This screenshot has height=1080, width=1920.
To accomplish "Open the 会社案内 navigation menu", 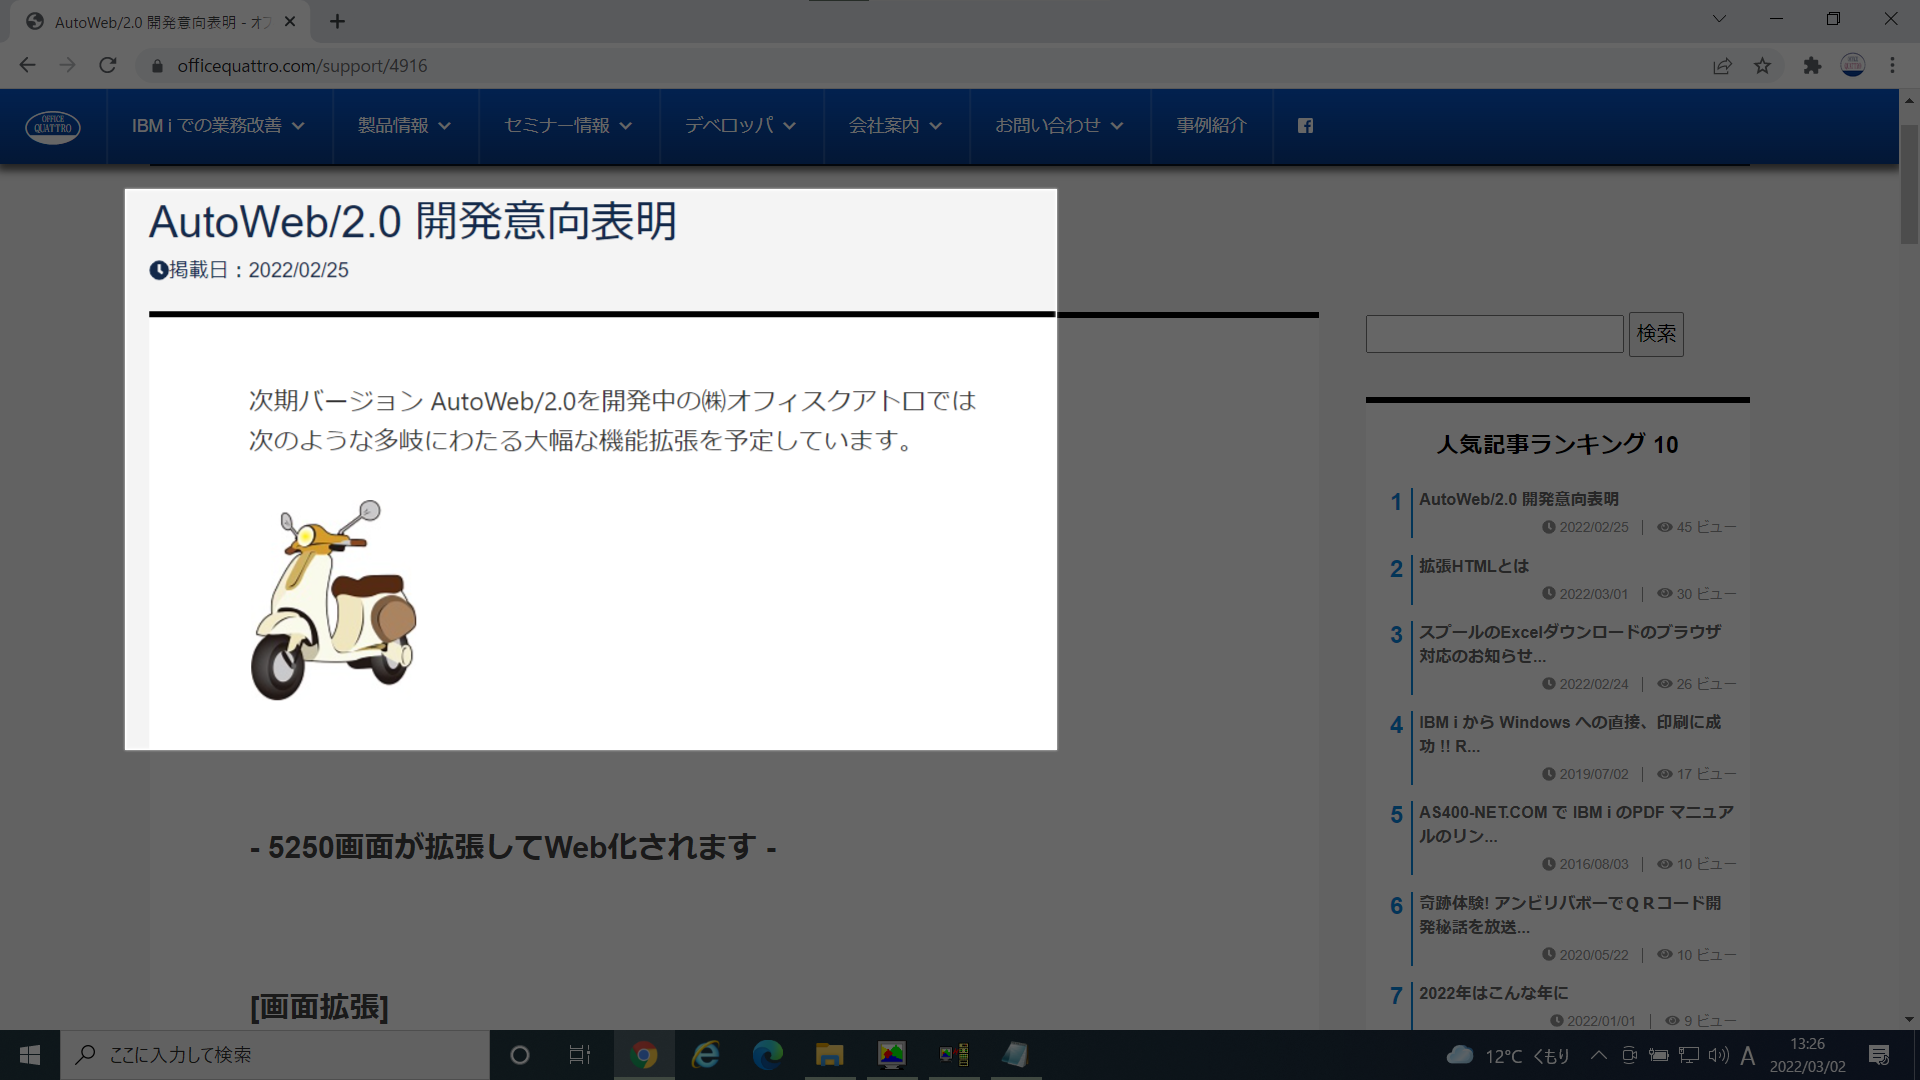I will [895, 126].
